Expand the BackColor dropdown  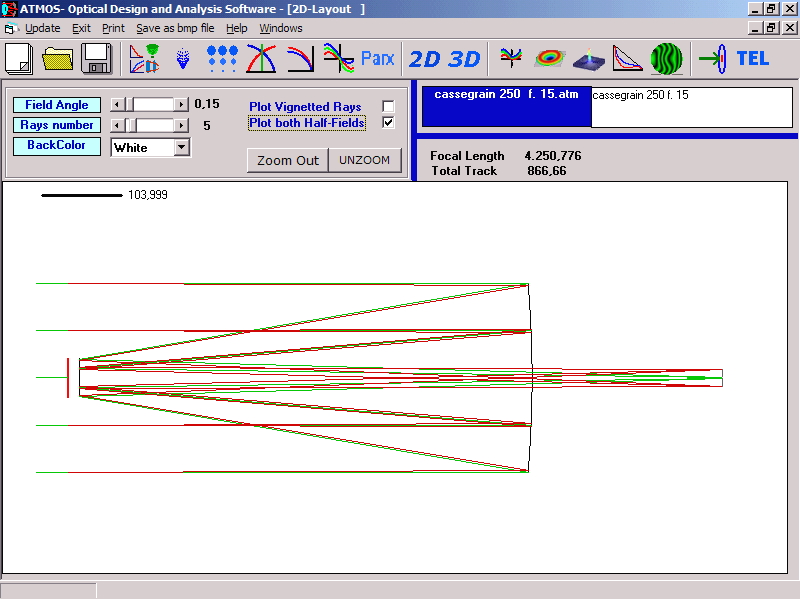click(x=181, y=147)
